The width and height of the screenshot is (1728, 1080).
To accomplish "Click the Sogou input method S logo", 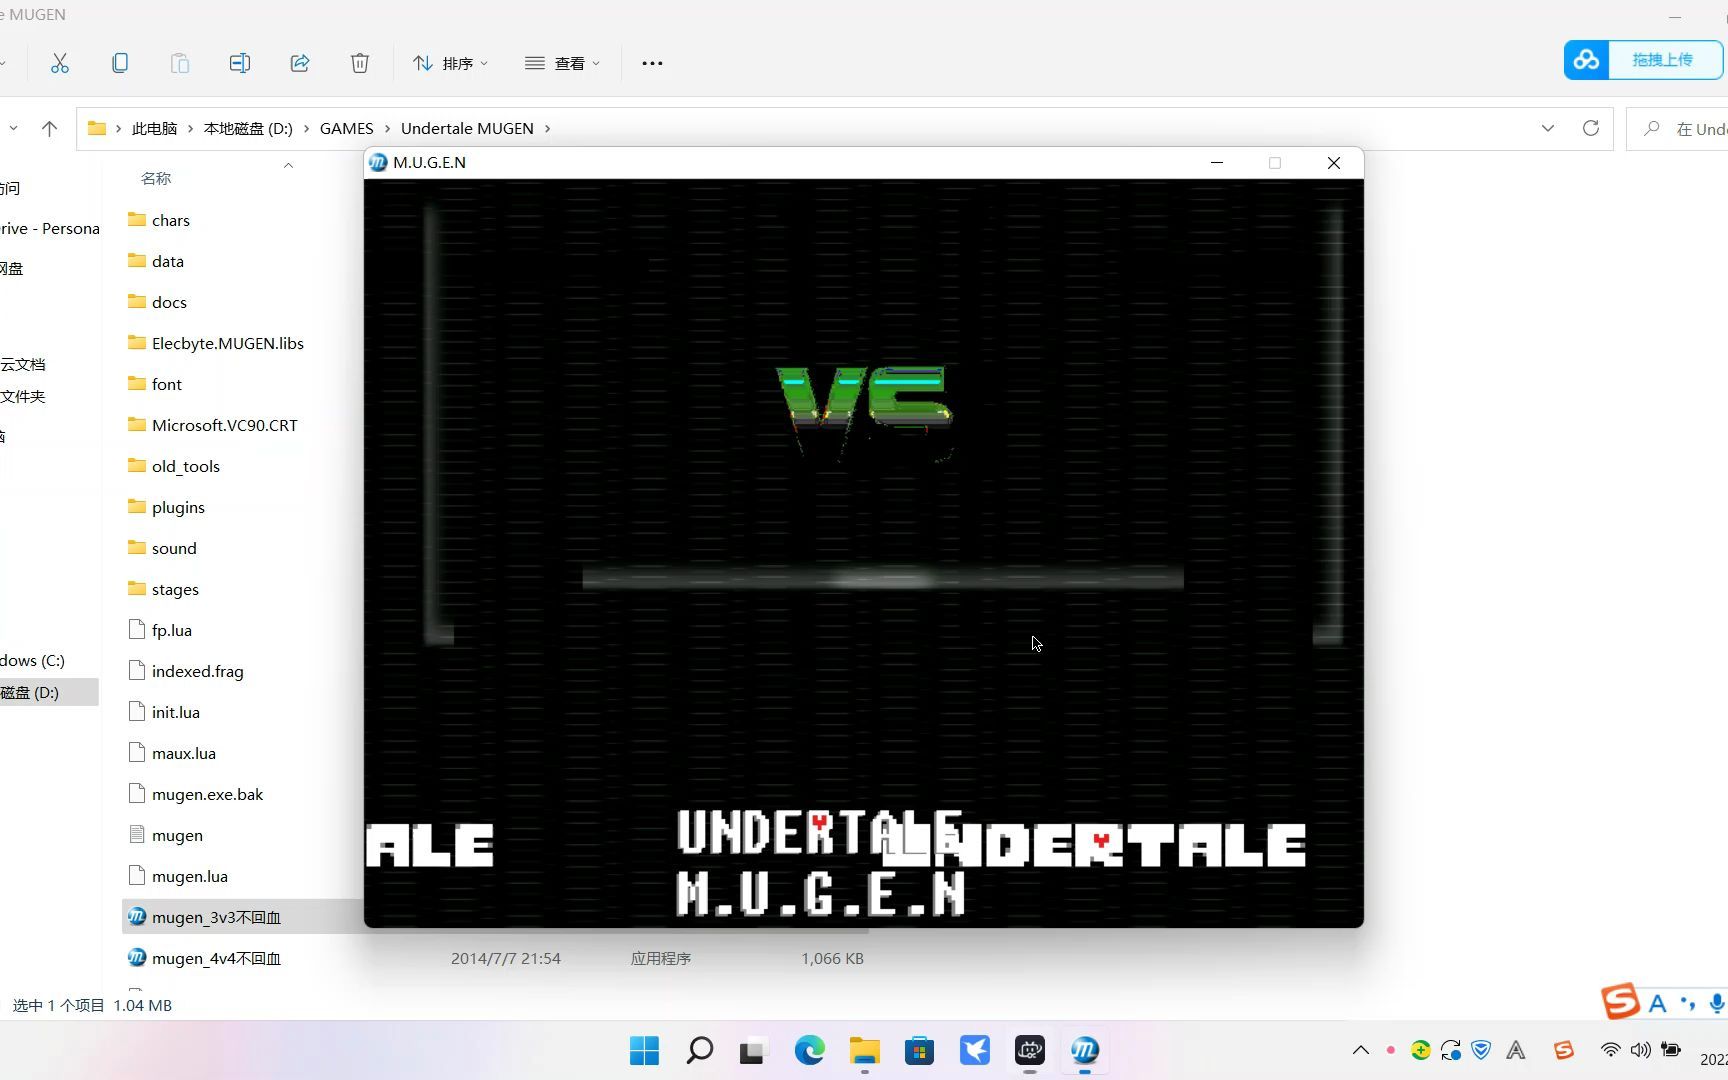I will tap(1620, 1001).
